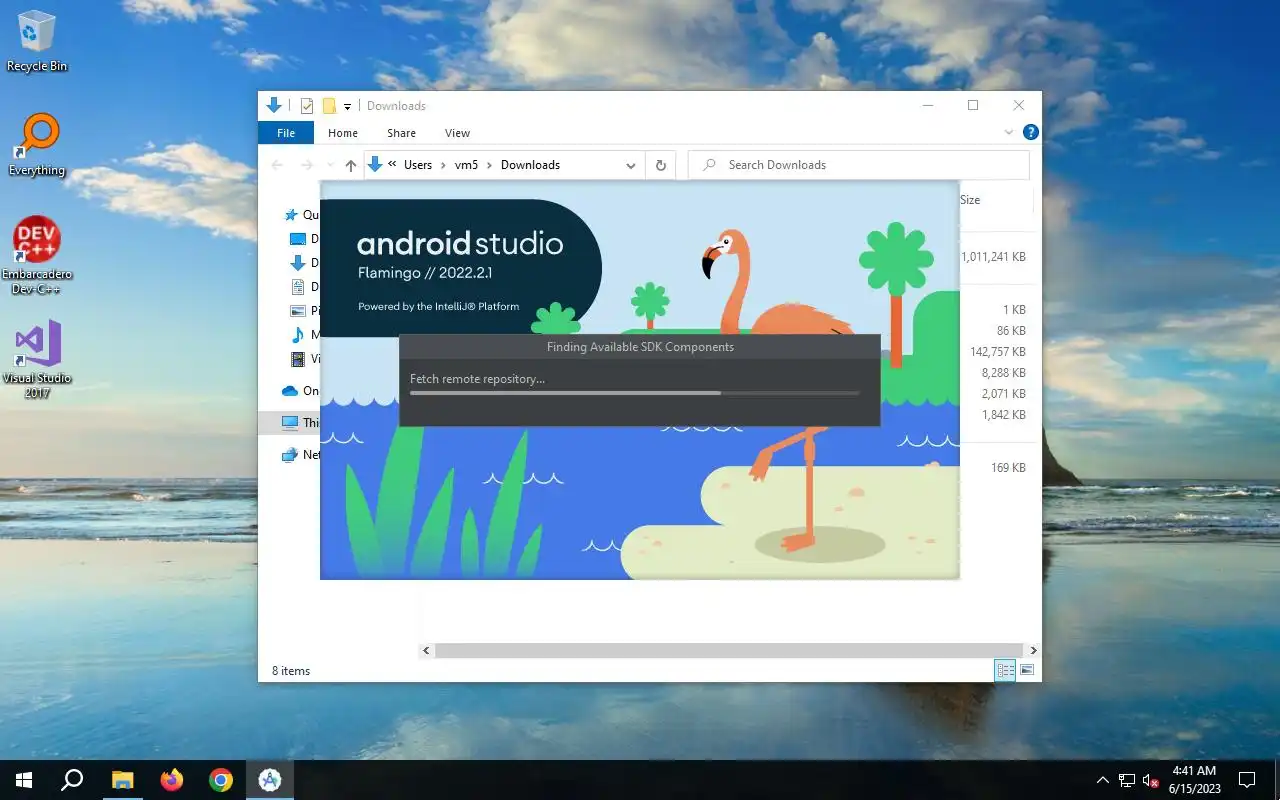Open taskbar Search magnifier

pos(72,780)
